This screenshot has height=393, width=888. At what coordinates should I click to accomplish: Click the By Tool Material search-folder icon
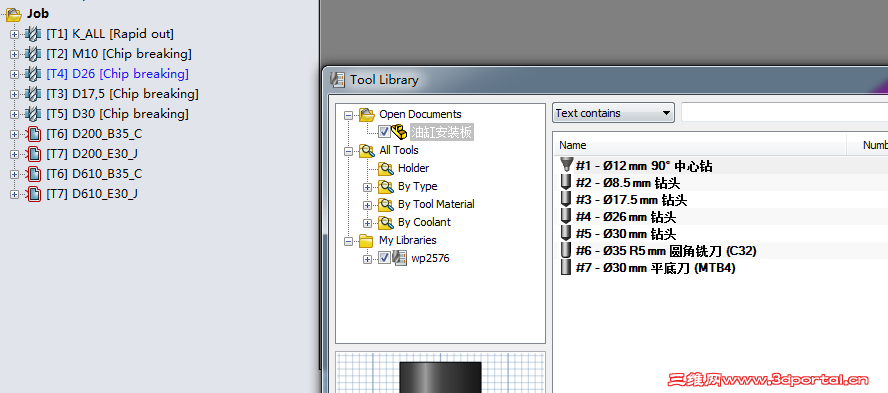[386, 204]
